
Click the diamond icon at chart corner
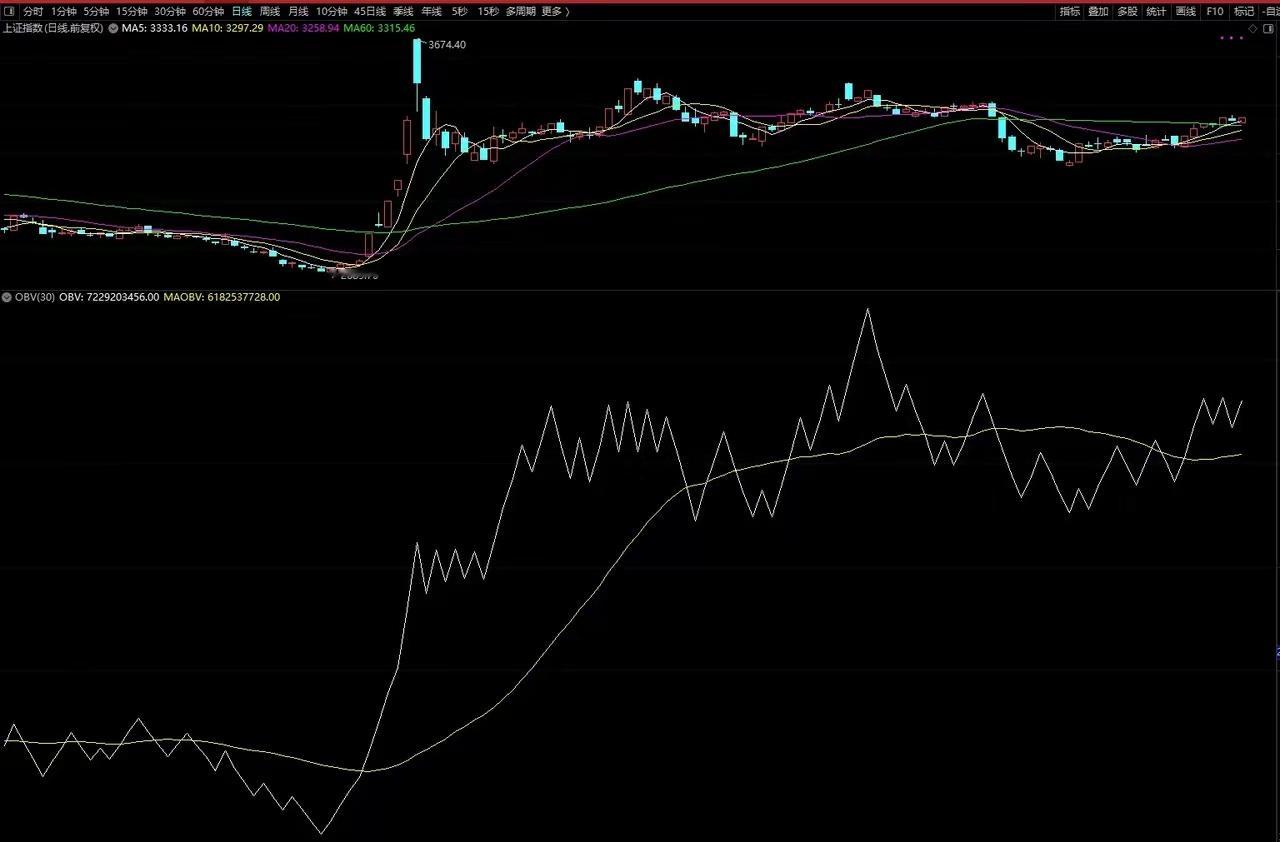pyautogui.click(x=1254, y=28)
